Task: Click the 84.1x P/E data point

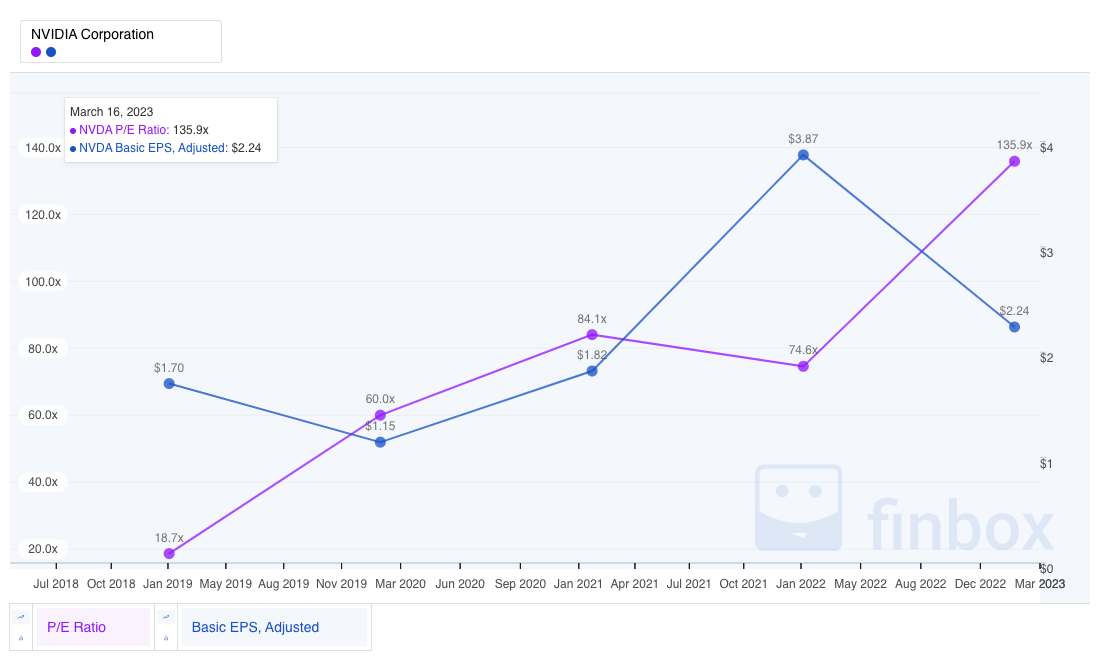Action: click(592, 335)
